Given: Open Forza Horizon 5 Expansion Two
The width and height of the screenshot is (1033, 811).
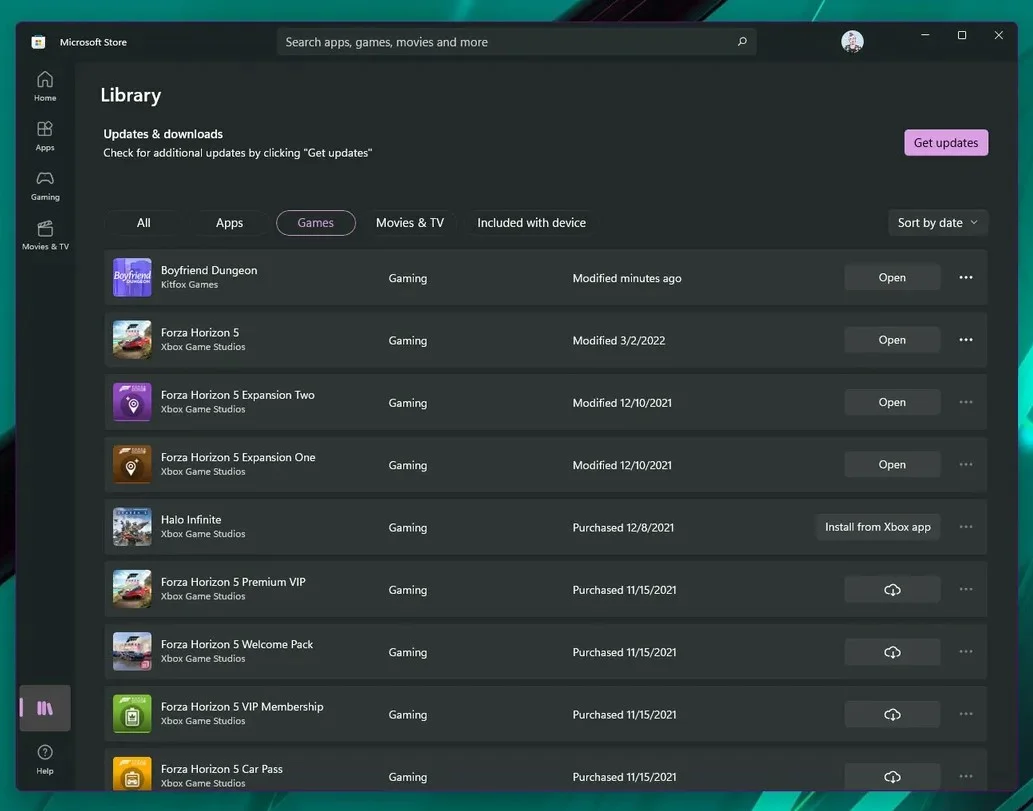Looking at the screenshot, I should coord(892,402).
